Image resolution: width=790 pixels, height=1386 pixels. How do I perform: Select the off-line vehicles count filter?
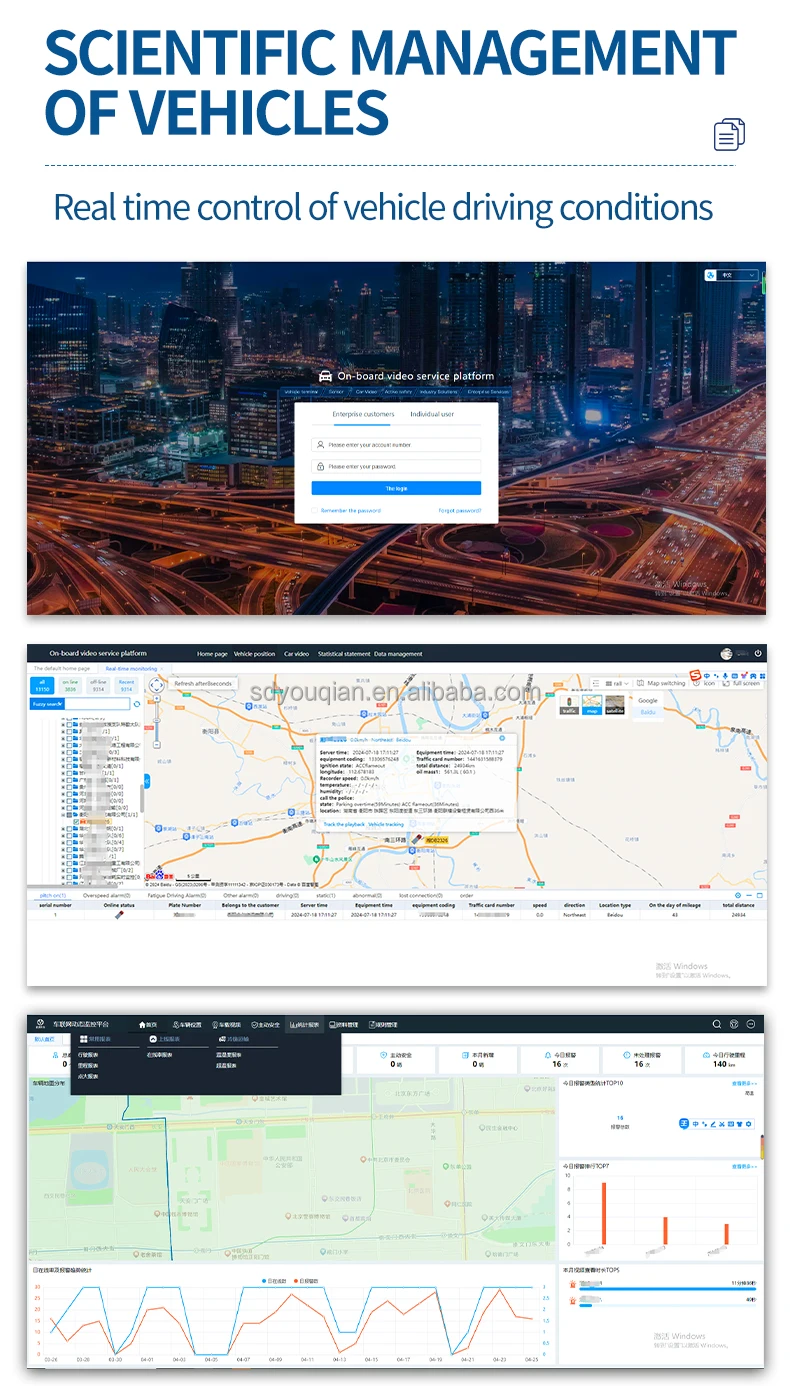click(x=98, y=685)
